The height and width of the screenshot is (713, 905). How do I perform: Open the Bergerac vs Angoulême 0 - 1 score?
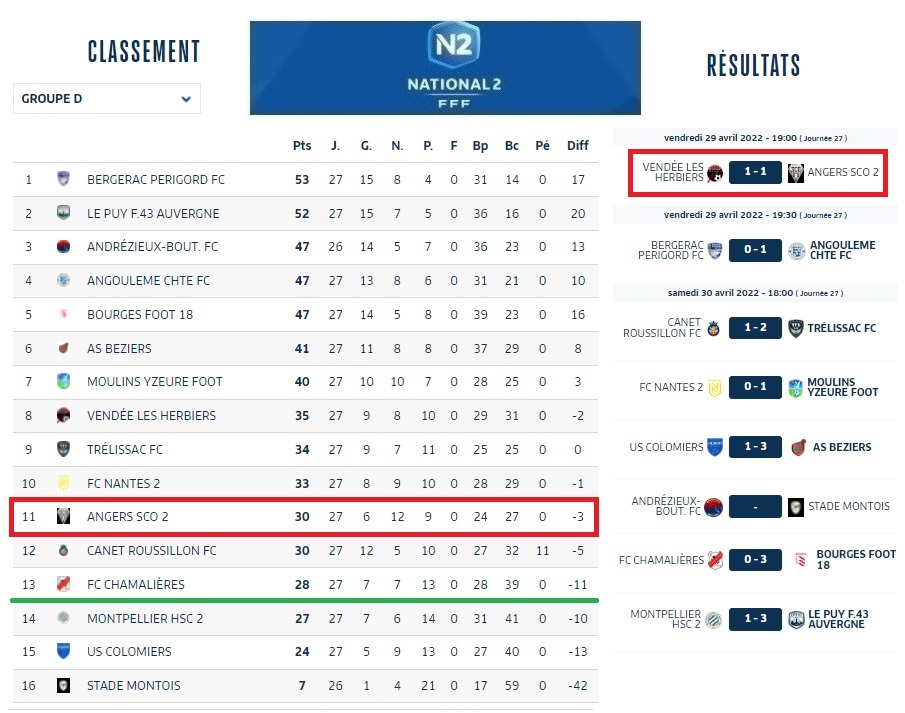tap(754, 251)
